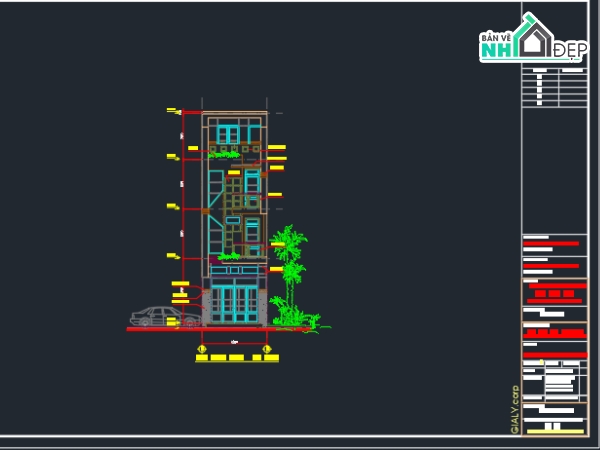The width and height of the screenshot is (600, 450).
Task: Select the car drawing beside the building
Action: [165, 317]
